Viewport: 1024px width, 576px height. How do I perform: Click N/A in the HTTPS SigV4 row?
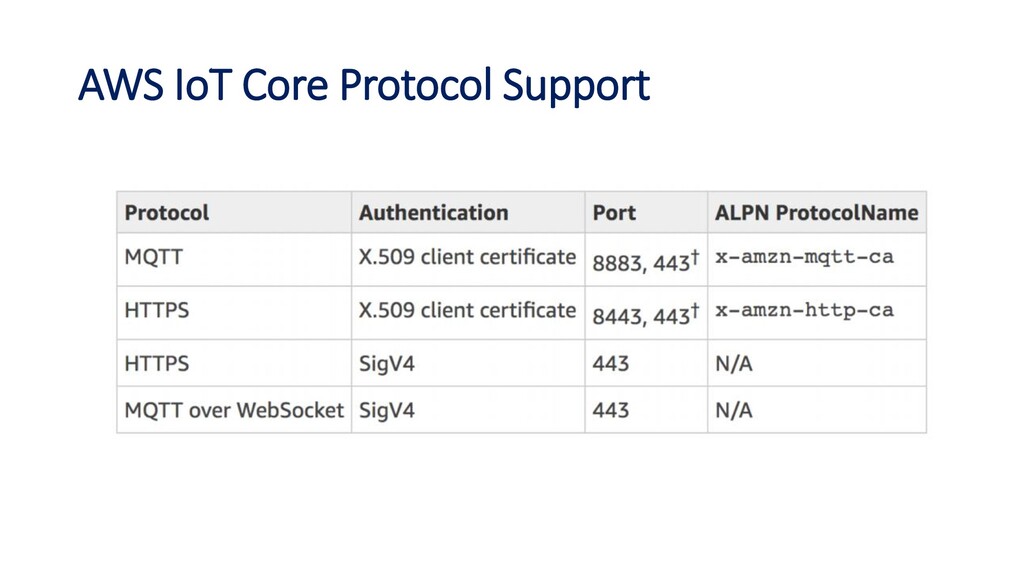(733, 364)
